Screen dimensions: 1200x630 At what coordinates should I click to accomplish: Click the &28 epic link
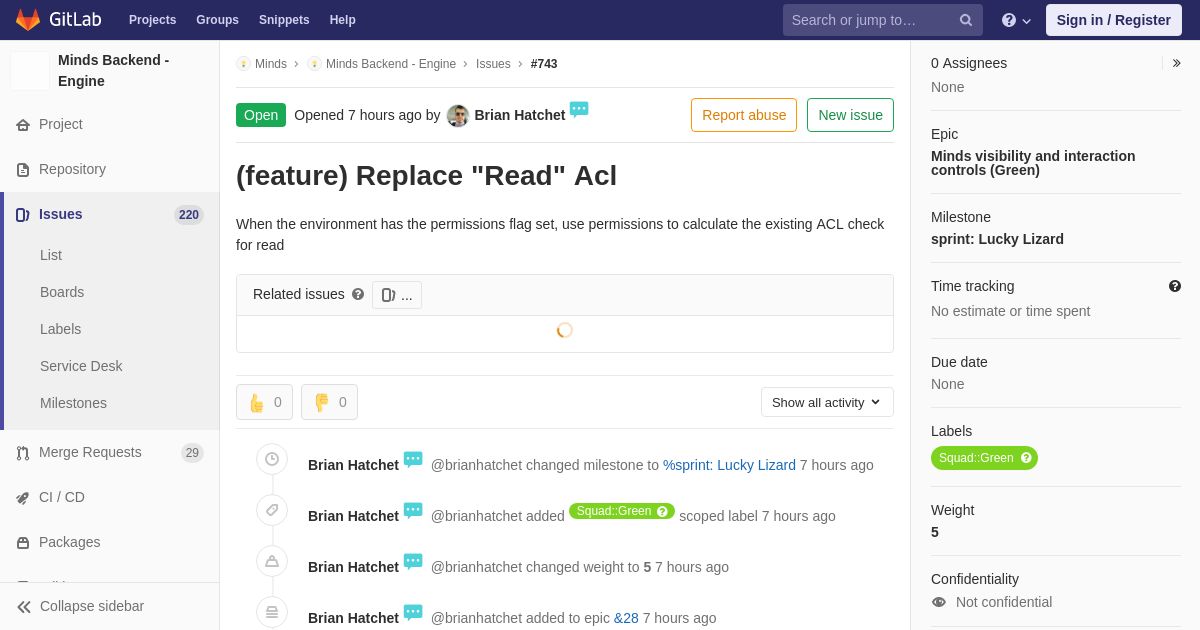626,618
